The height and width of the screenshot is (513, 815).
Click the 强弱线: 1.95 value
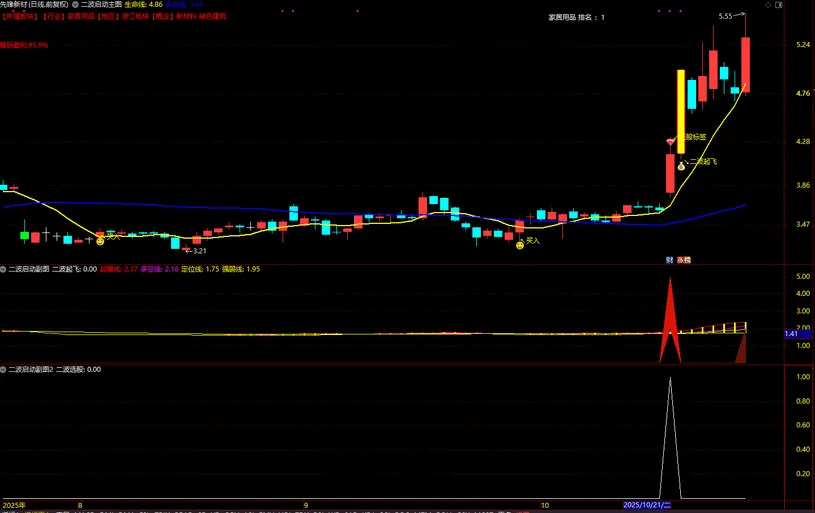click(x=241, y=269)
